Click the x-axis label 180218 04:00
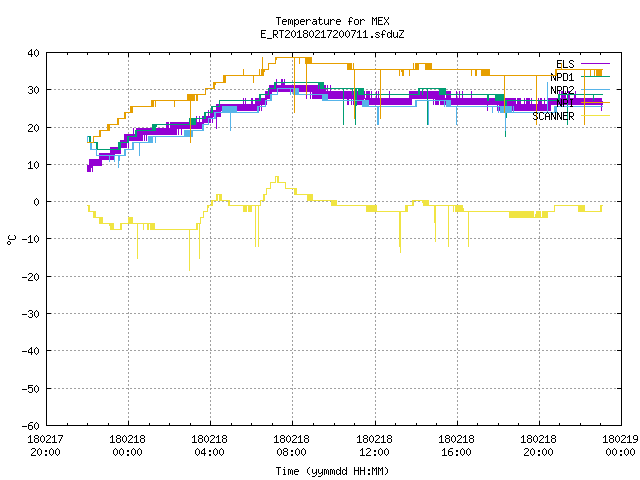Viewport: 640px width, 480px height. click(209, 446)
